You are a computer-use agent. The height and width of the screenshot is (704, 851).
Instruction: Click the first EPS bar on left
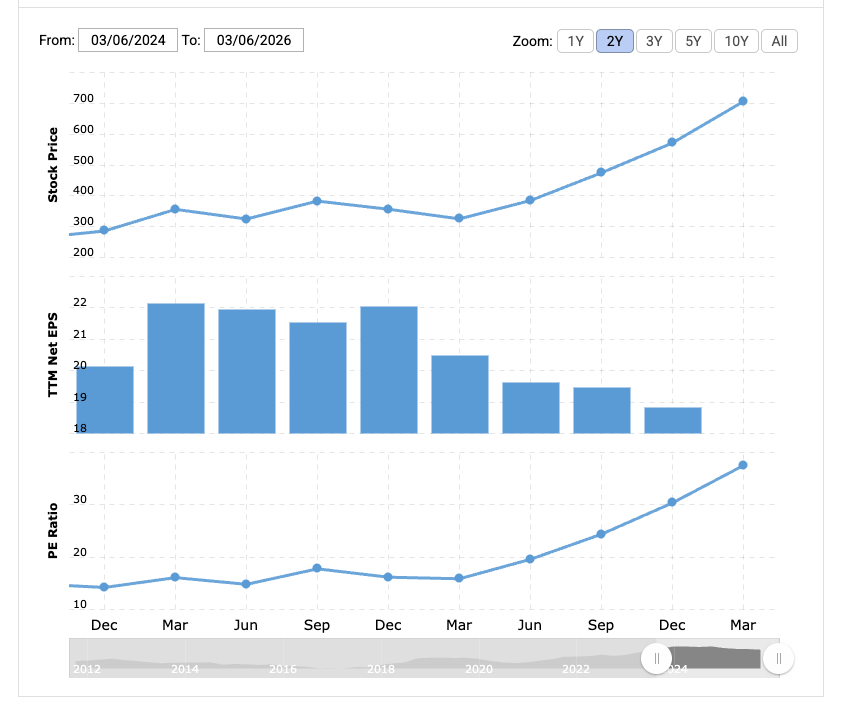coord(104,399)
